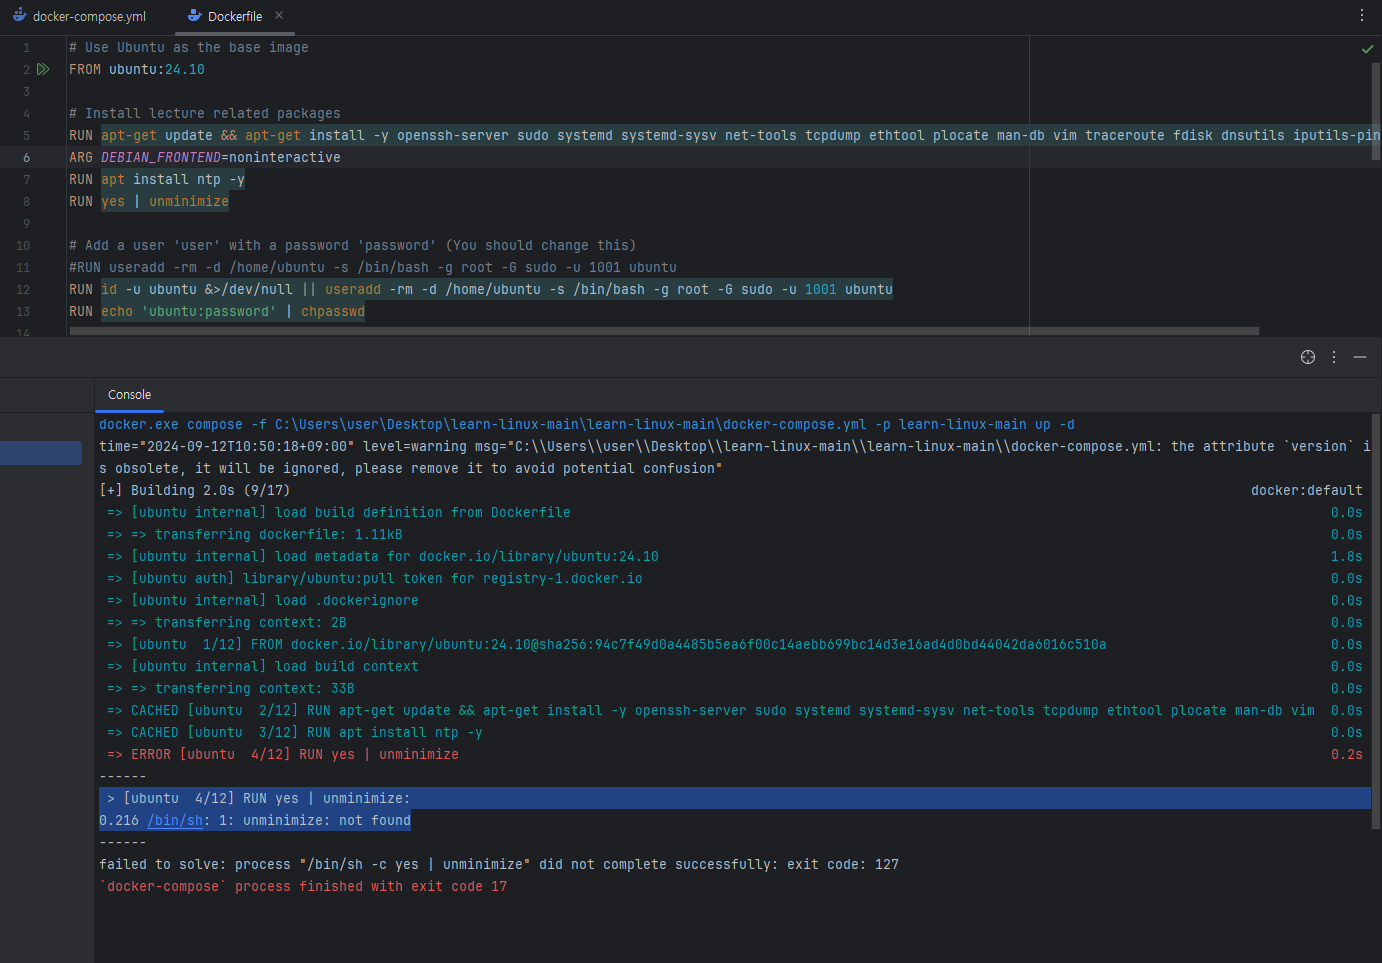Image resolution: width=1382 pixels, height=963 pixels.
Task: Click the 'RUN apt install ntp -y' line
Action: point(157,179)
